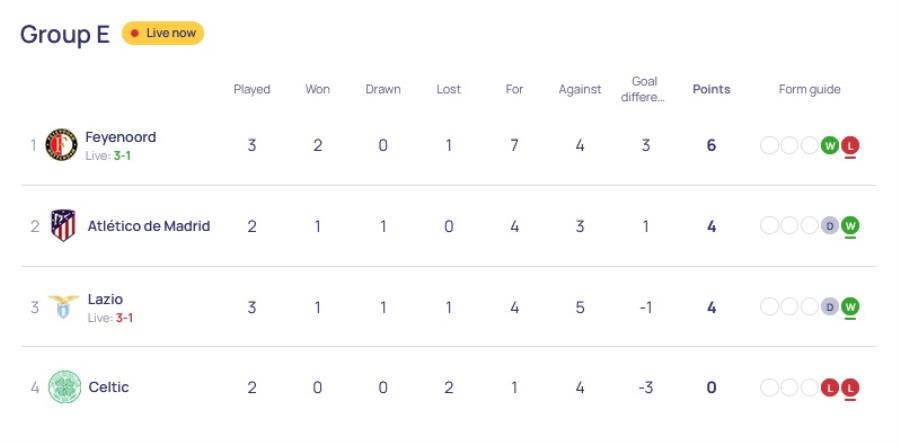This screenshot has width=900, height=445.
Task: Click the Lazio eagle crest
Action: click(64, 307)
